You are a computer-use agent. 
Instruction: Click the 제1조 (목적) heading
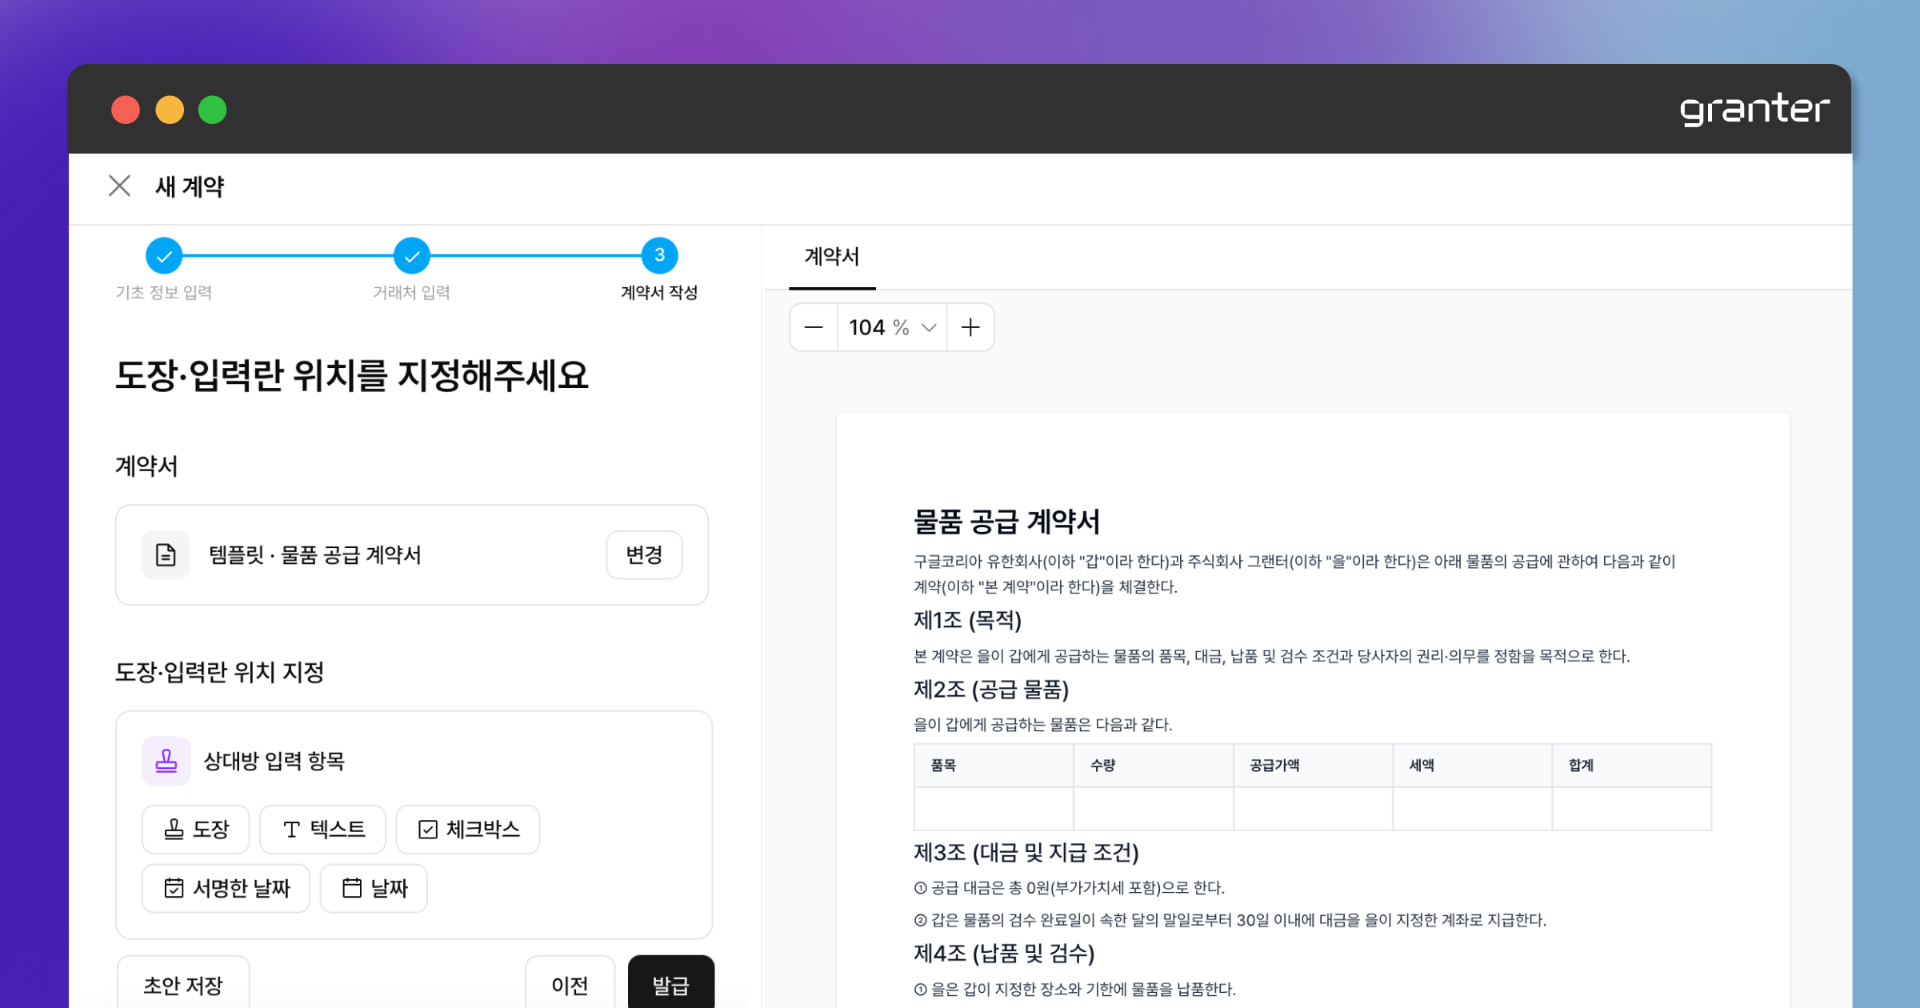(967, 620)
